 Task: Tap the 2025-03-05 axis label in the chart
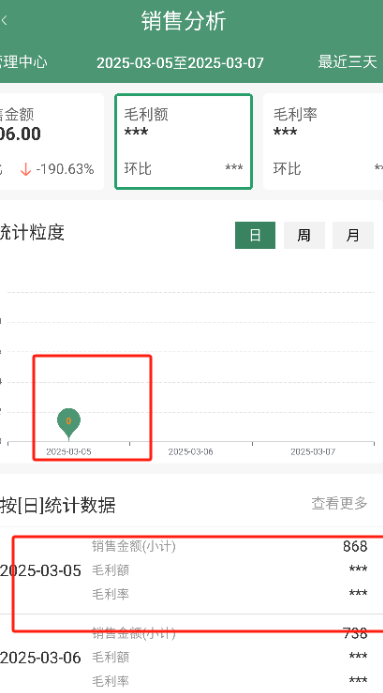point(68,452)
